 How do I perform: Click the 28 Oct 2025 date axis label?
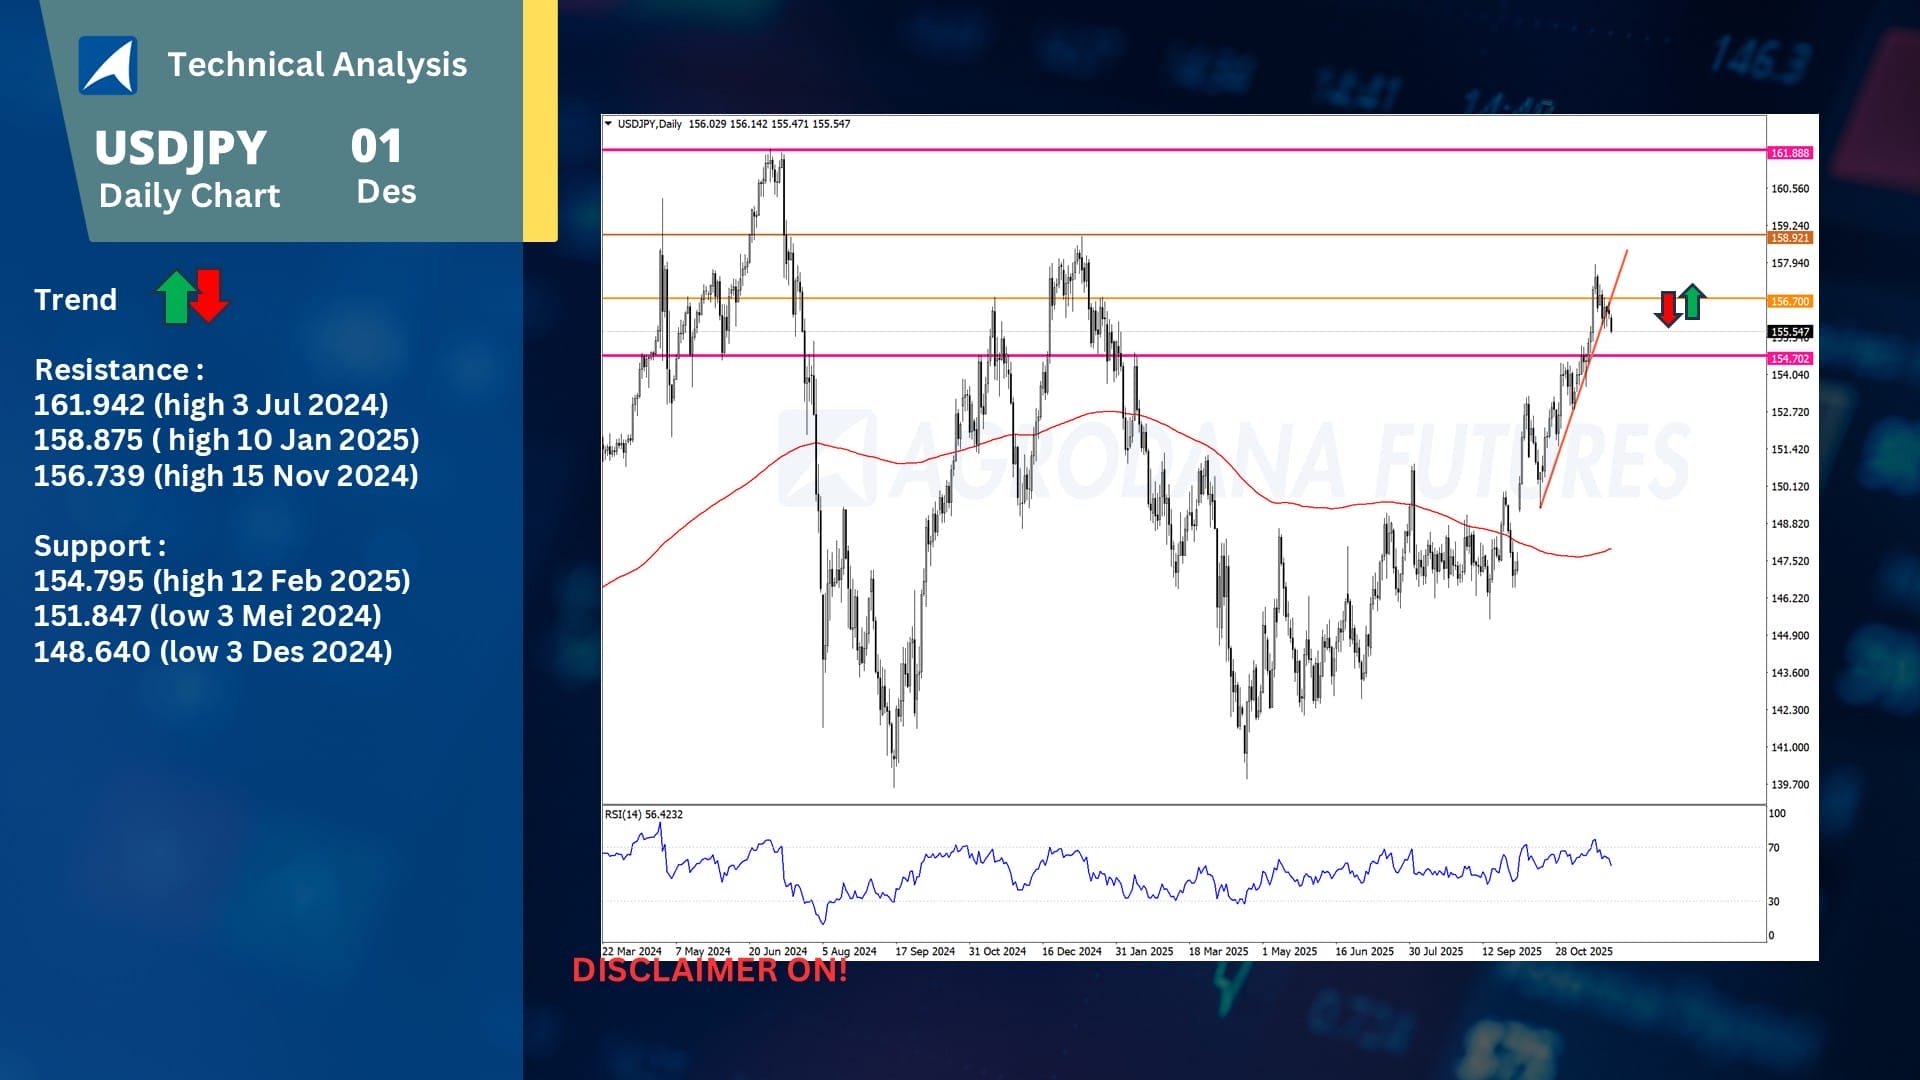click(x=1584, y=951)
